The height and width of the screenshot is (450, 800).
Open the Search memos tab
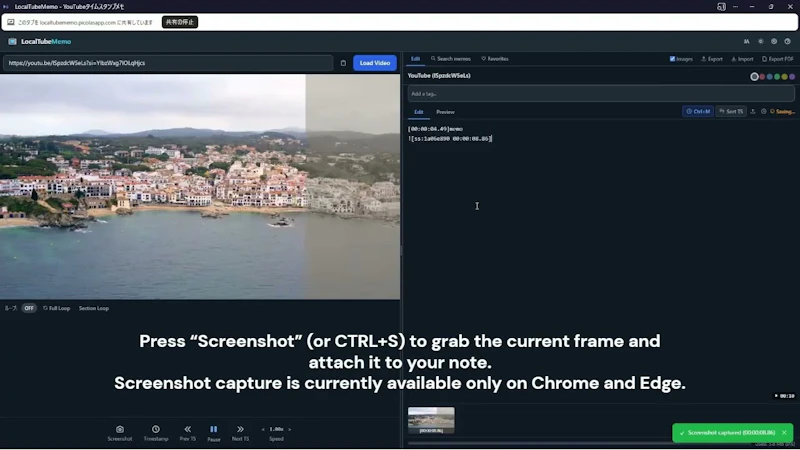pyautogui.click(x=451, y=59)
